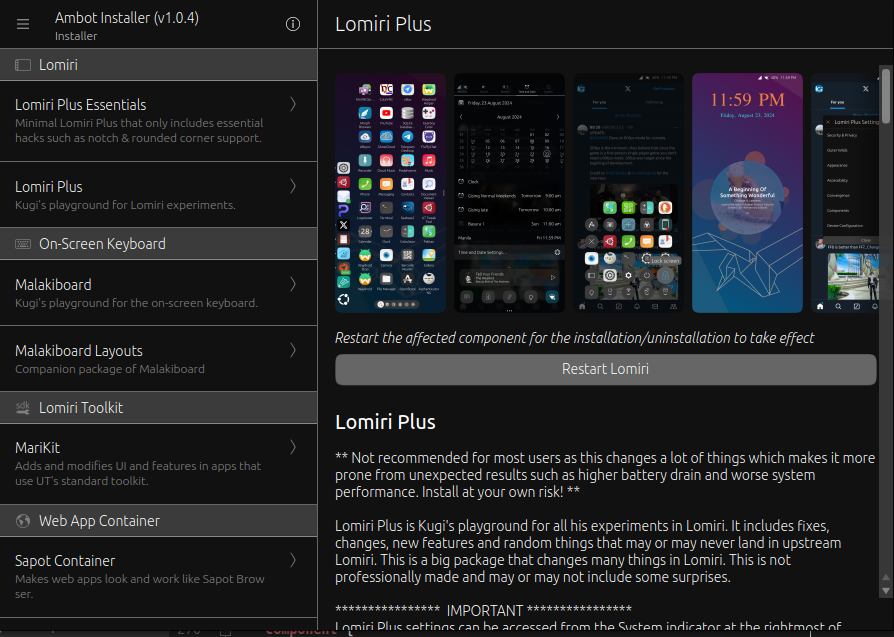Click the "Not recommended for most users" warning paragraph
Image resolution: width=894 pixels, height=637 pixels.
(605, 474)
